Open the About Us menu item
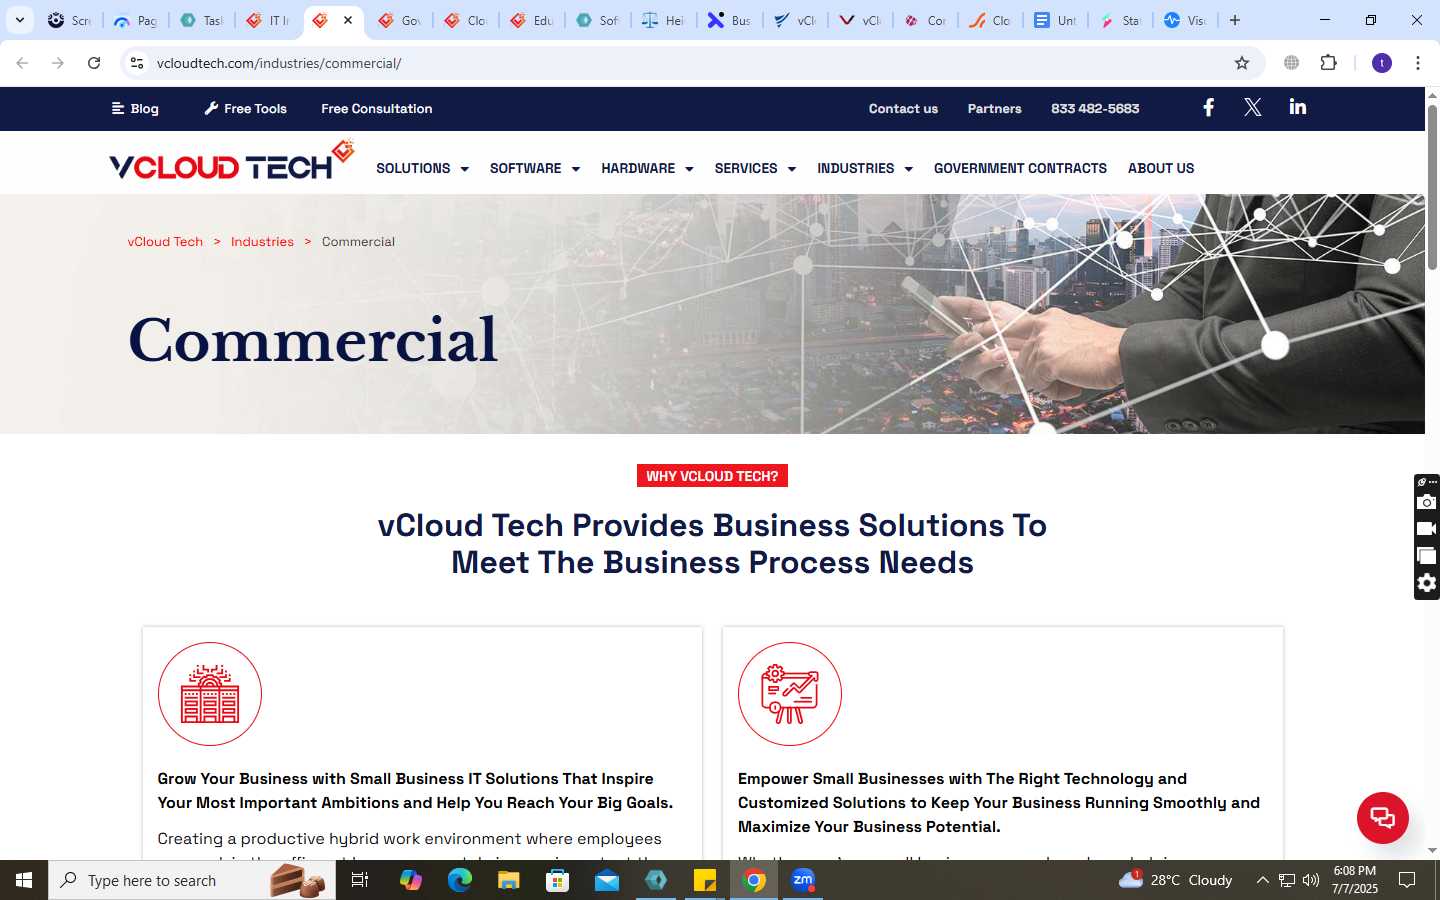 [1161, 168]
